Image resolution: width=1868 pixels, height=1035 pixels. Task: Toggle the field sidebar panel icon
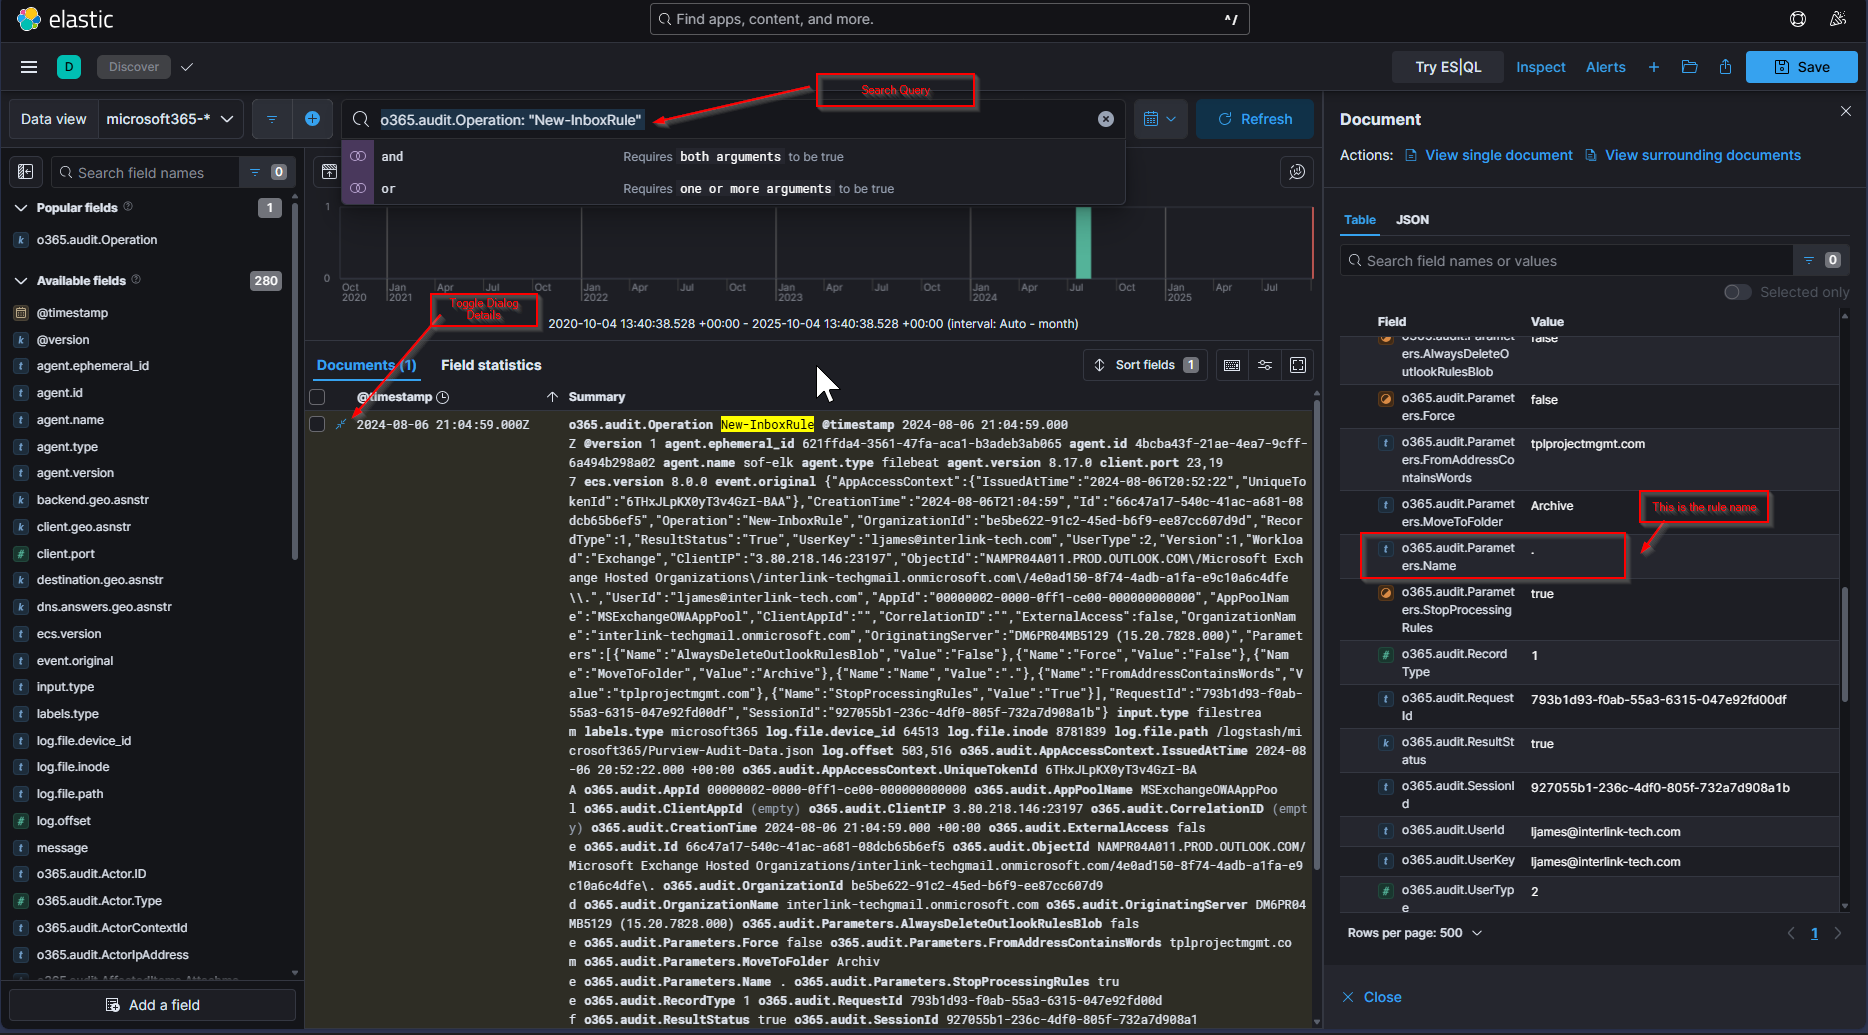click(26, 172)
